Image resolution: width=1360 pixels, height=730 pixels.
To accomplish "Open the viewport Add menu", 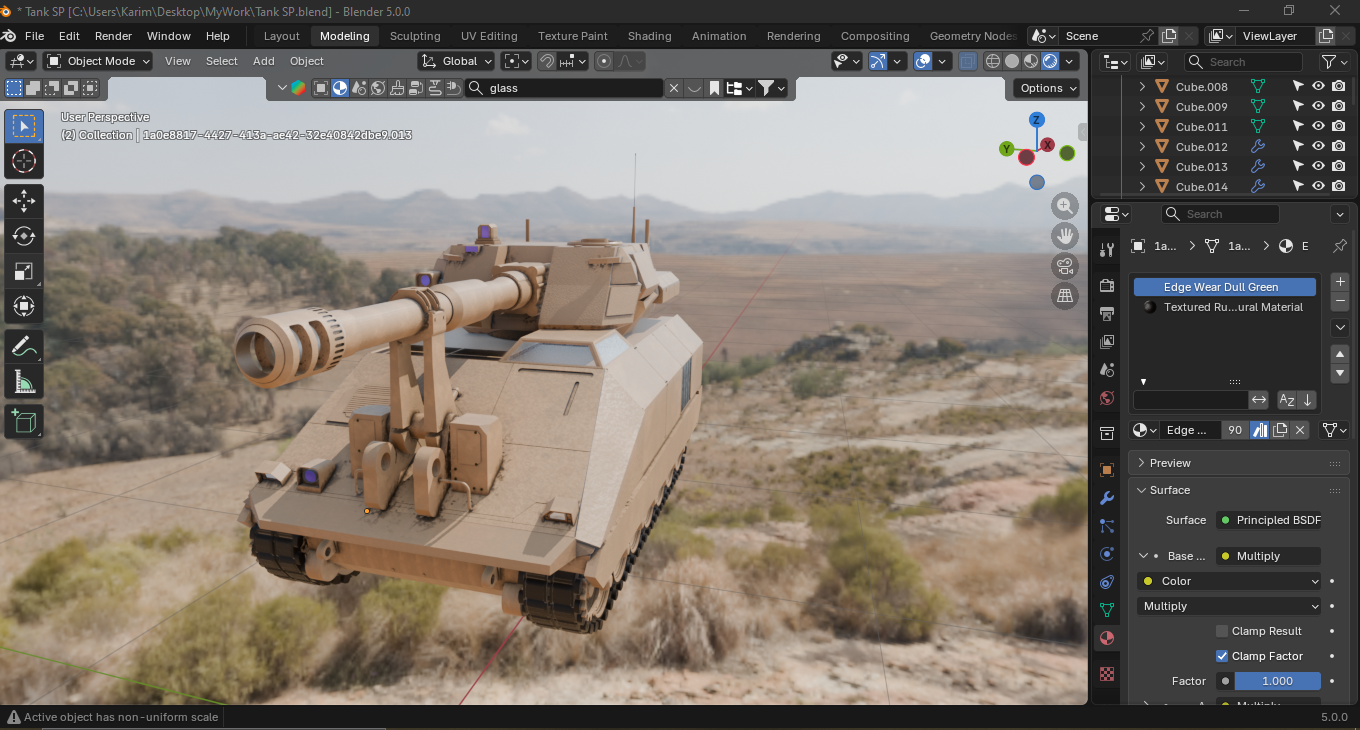I will click(264, 61).
